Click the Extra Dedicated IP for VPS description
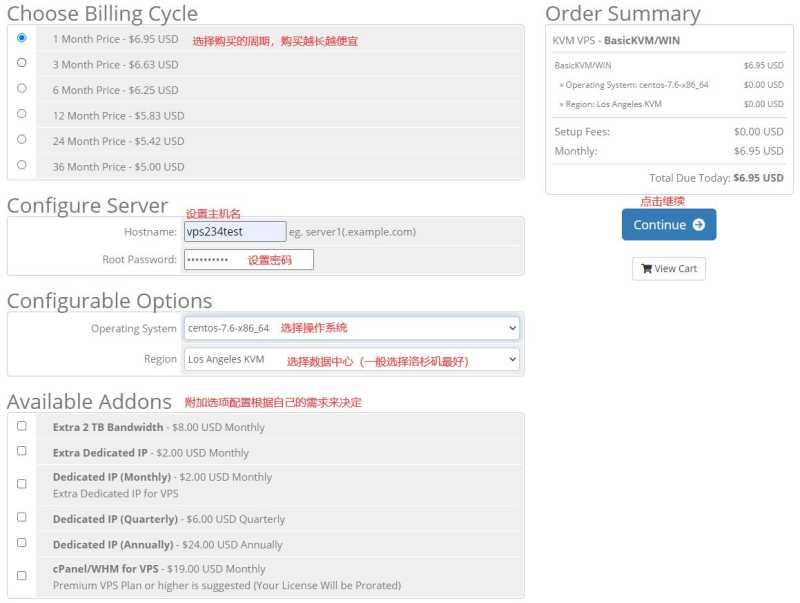The width and height of the screenshot is (800, 603). click(x=115, y=494)
